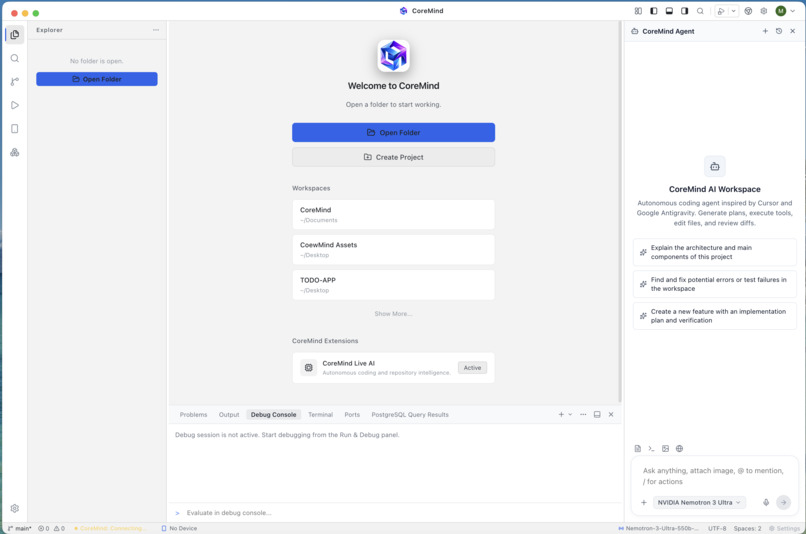Click the image icon above the chat input
Screen dimensions: 806x534
tap(665, 448)
